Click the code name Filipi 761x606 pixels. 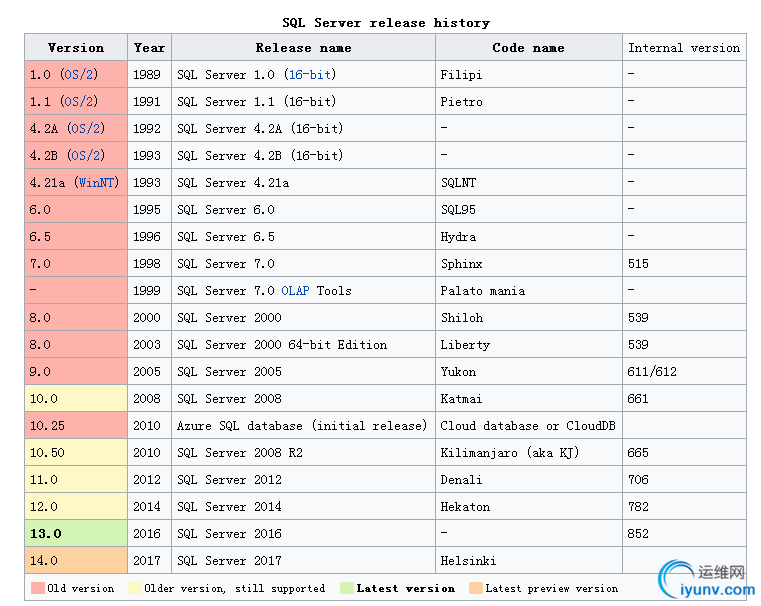pyautogui.click(x=461, y=75)
